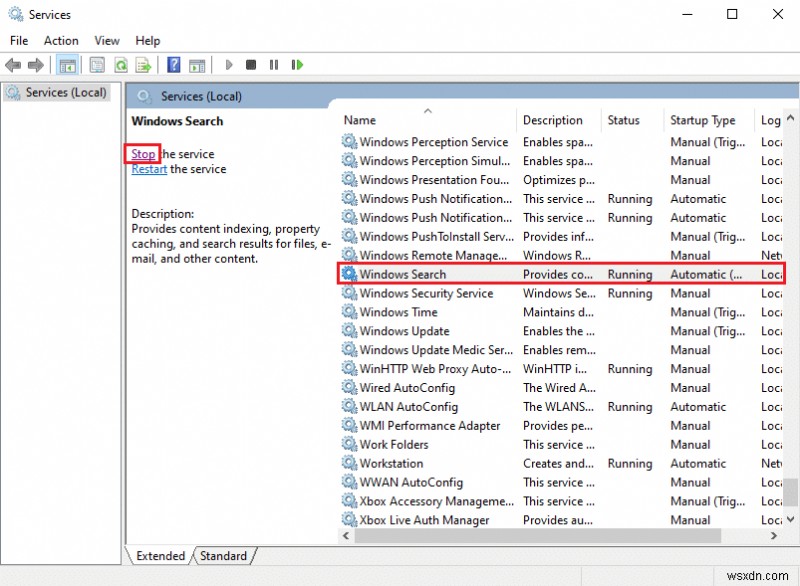Click the horizontal scrollbar left arrow
Viewport: 800px width, 586px height.
click(x=346, y=536)
